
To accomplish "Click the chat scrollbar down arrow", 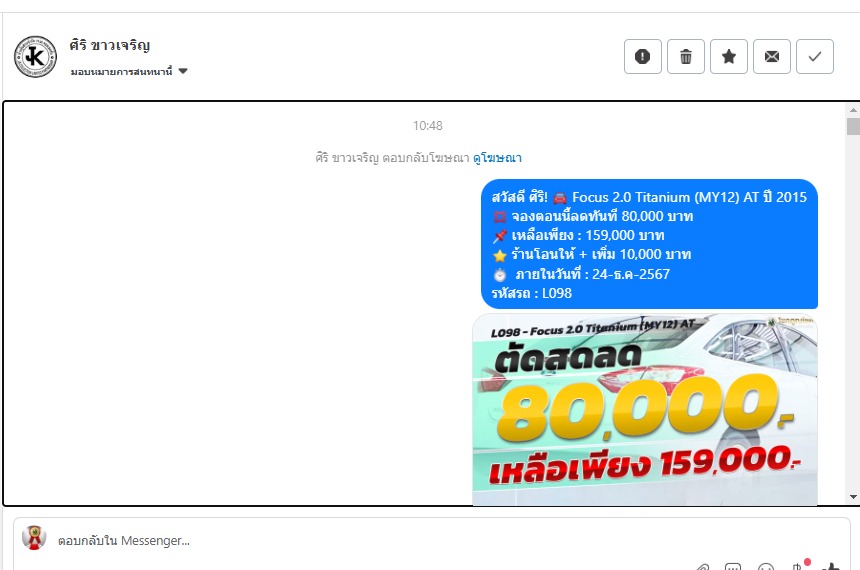I will pyautogui.click(x=853, y=497).
